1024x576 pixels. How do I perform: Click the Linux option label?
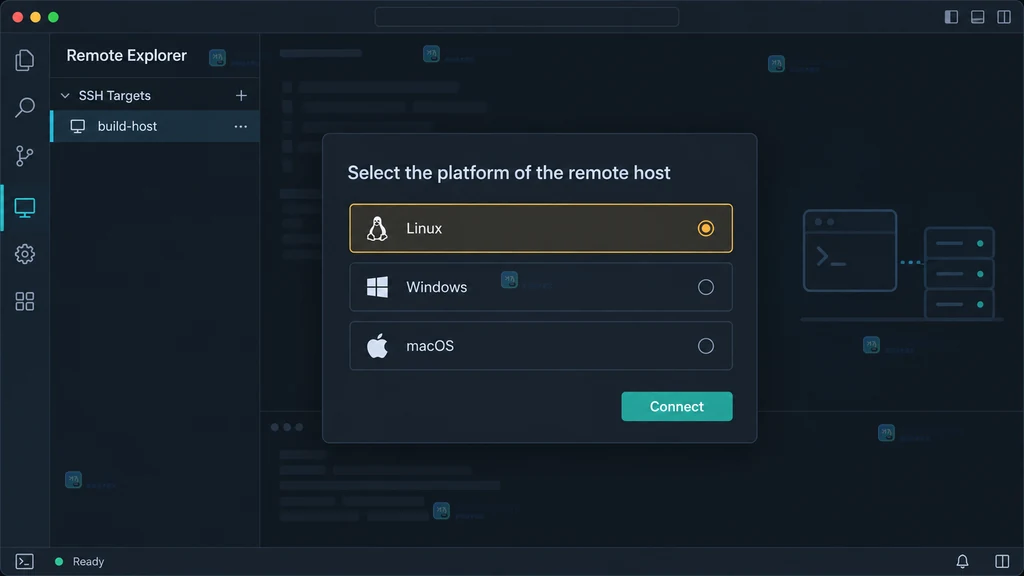tap(424, 229)
